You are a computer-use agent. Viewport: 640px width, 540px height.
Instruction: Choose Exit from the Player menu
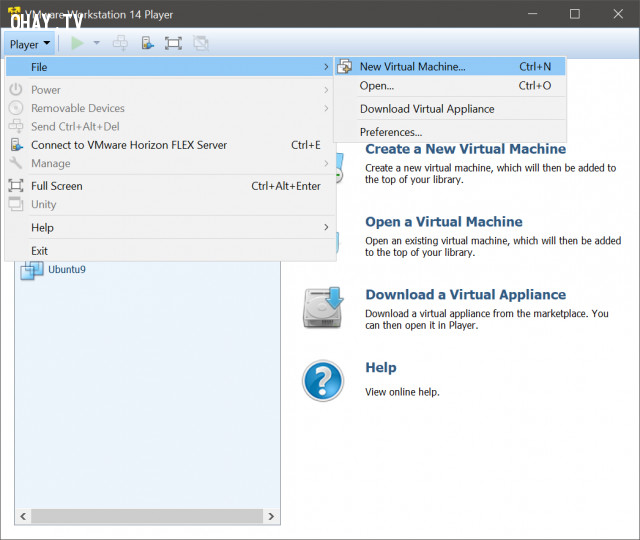coord(169,251)
